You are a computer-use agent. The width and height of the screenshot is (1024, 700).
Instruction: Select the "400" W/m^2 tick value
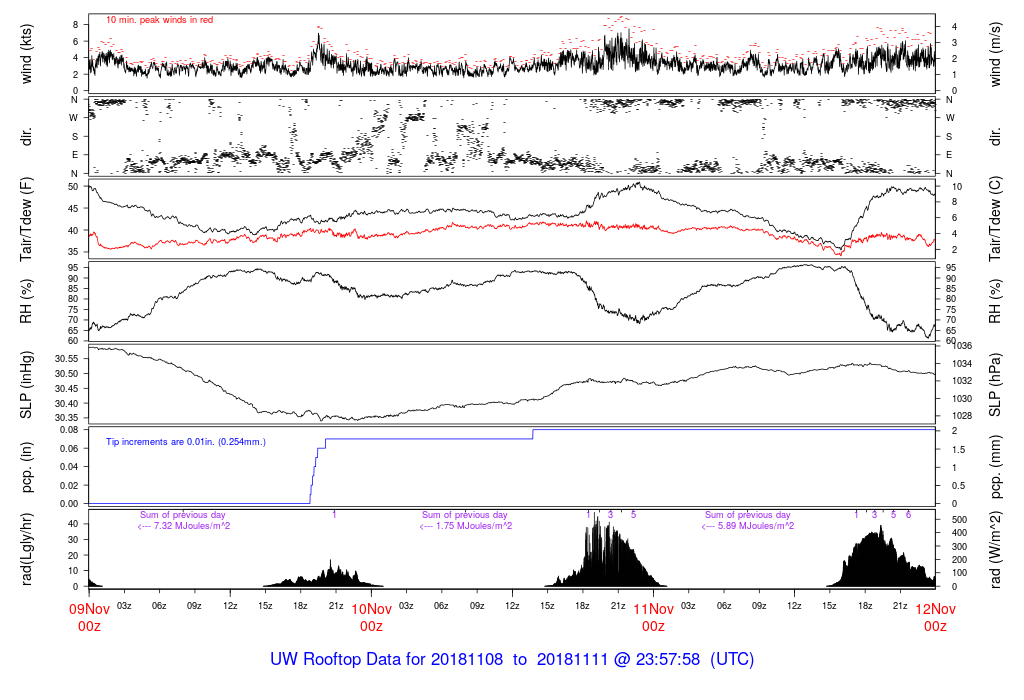point(959,533)
